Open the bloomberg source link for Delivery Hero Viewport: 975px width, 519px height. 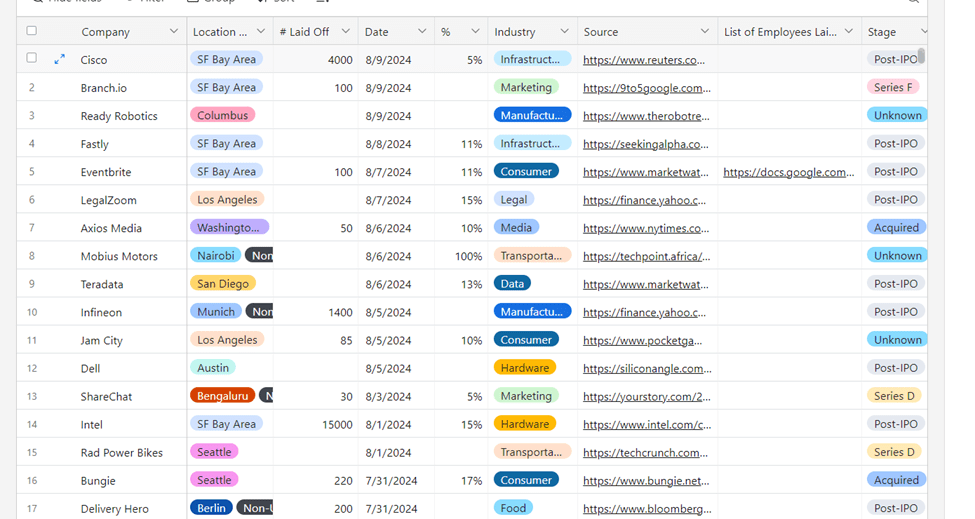pyautogui.click(x=647, y=508)
